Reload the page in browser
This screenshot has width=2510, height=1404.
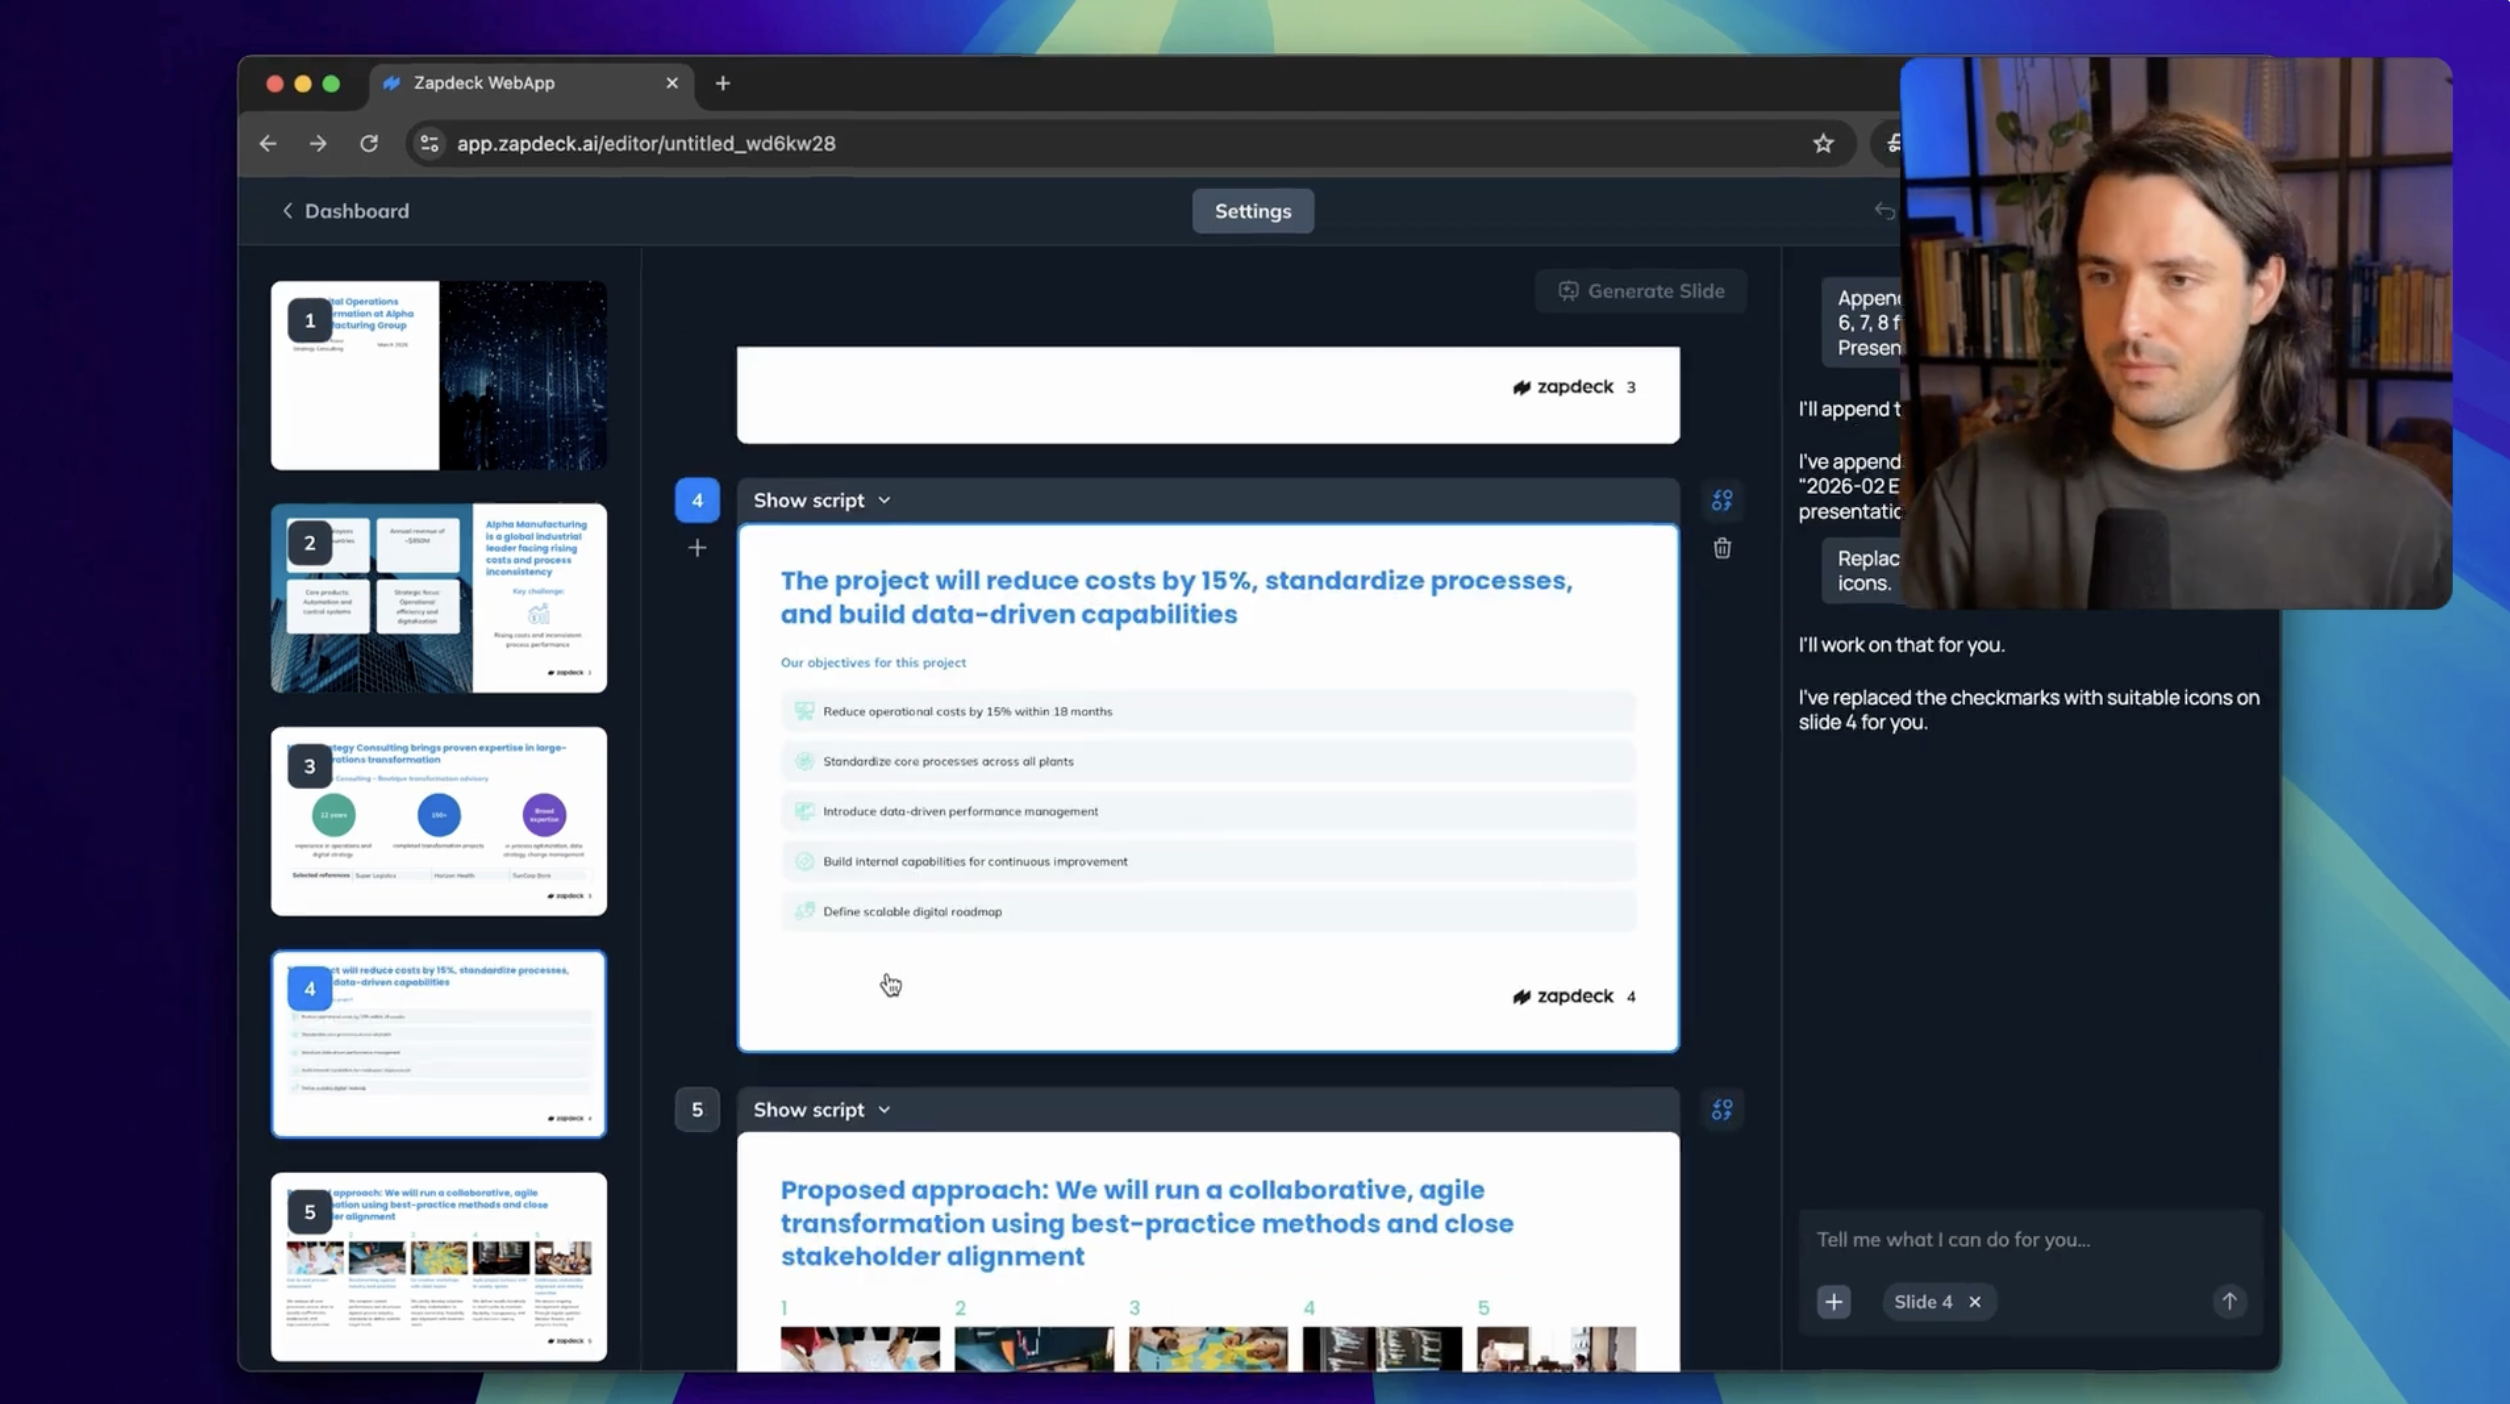tap(369, 143)
